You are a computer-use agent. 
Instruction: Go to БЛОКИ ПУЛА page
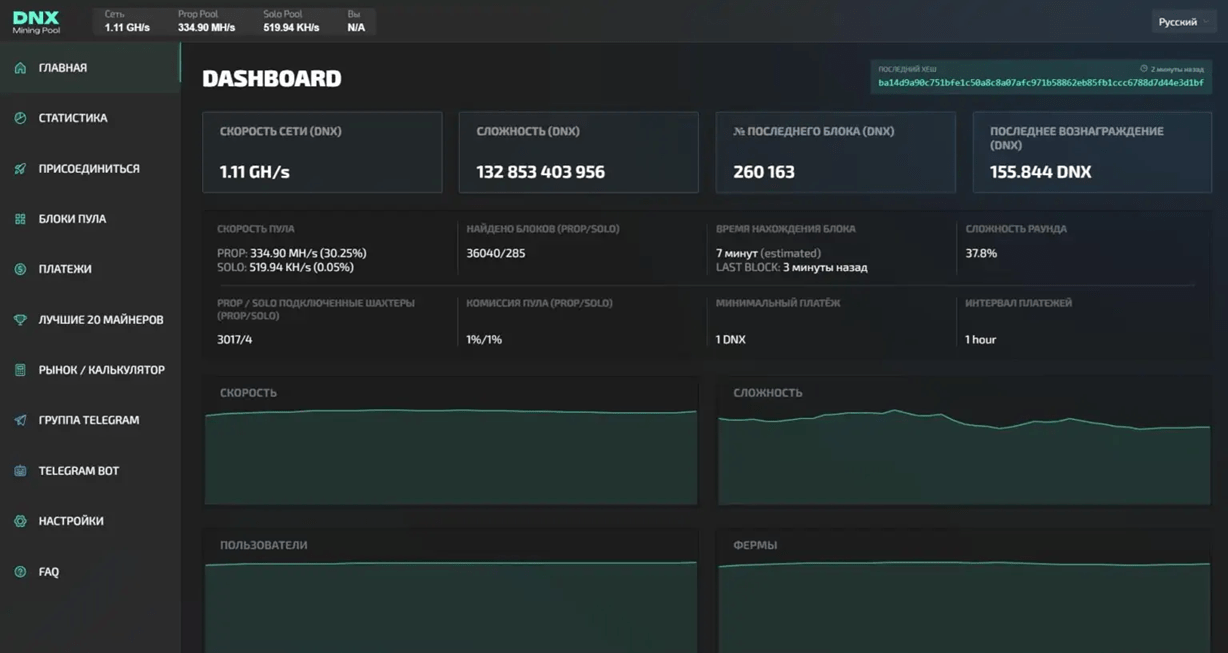(x=72, y=219)
